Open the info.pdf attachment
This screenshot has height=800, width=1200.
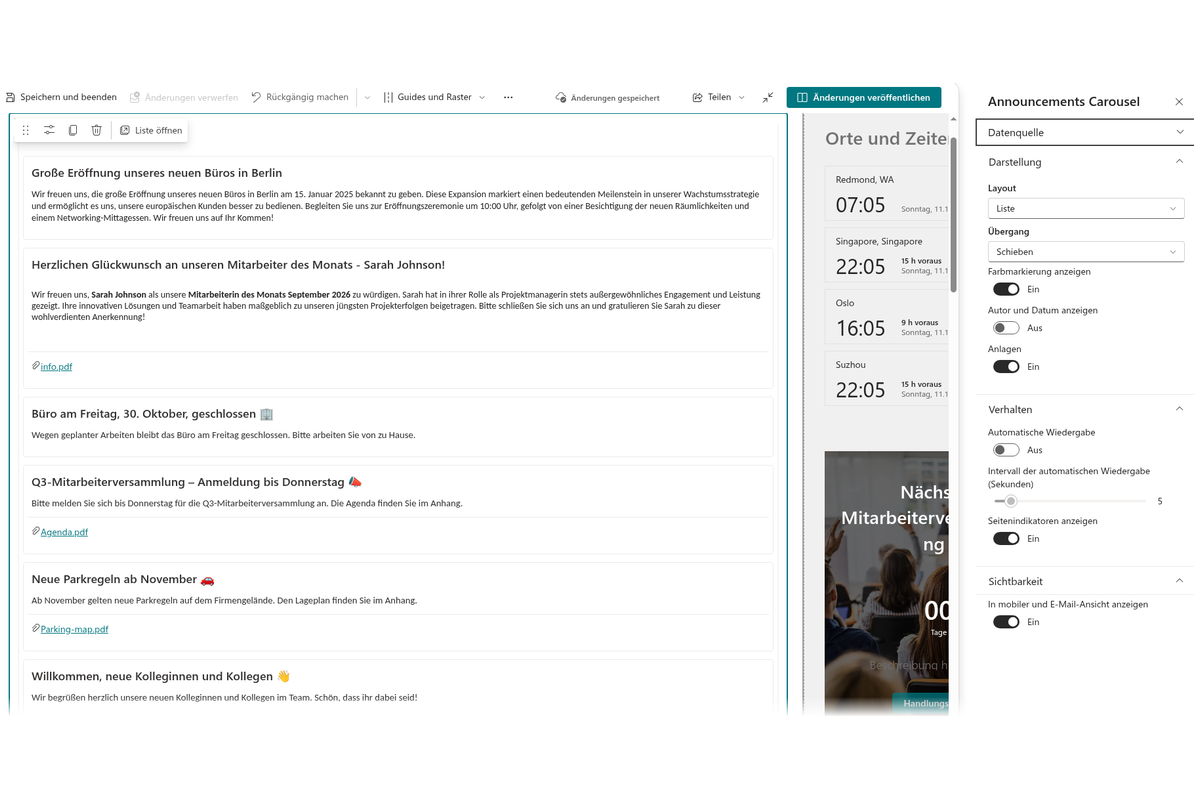56,367
